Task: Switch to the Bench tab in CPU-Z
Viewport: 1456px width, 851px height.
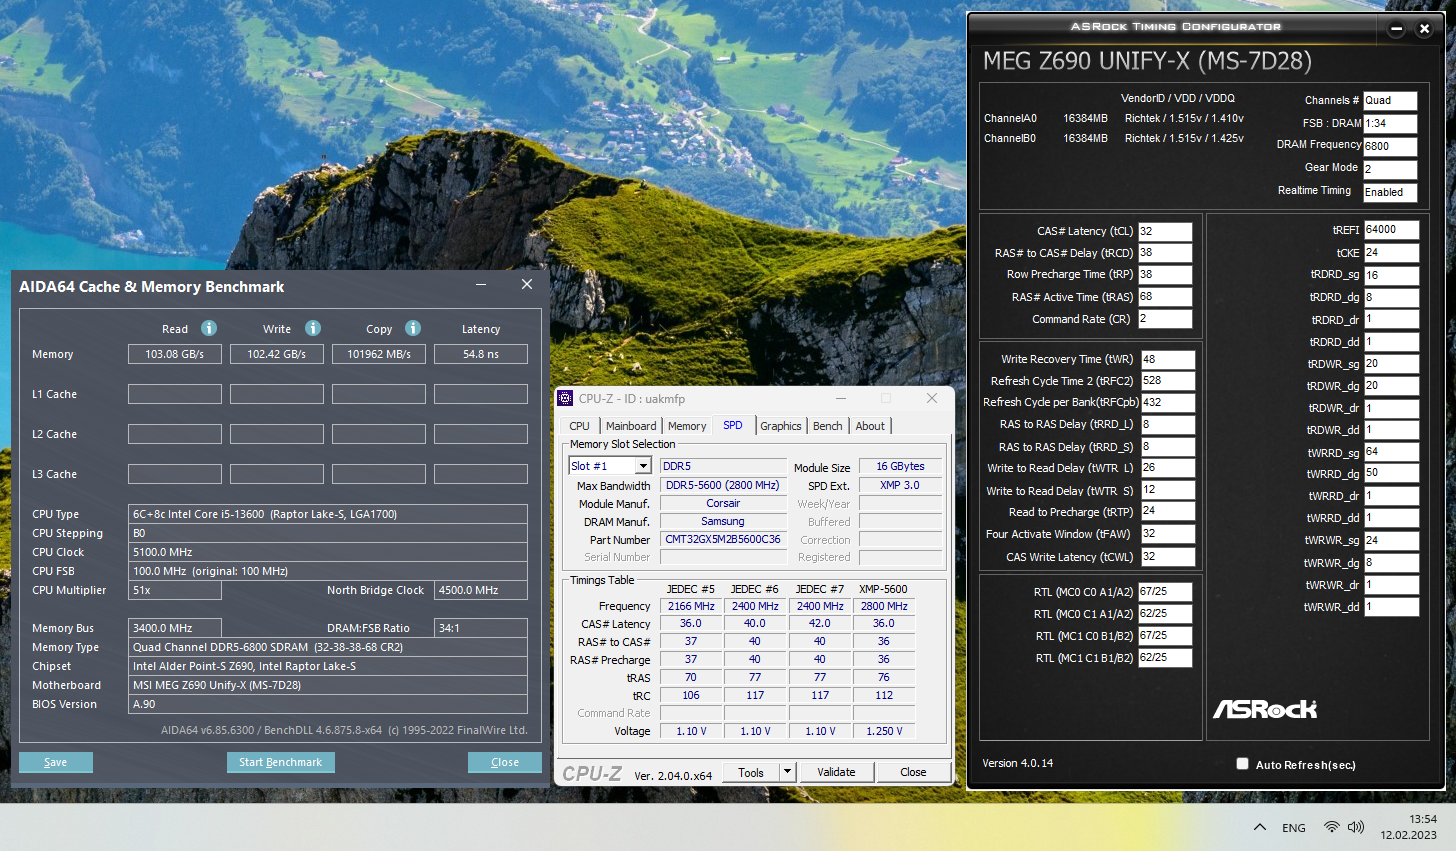Action: [x=828, y=426]
